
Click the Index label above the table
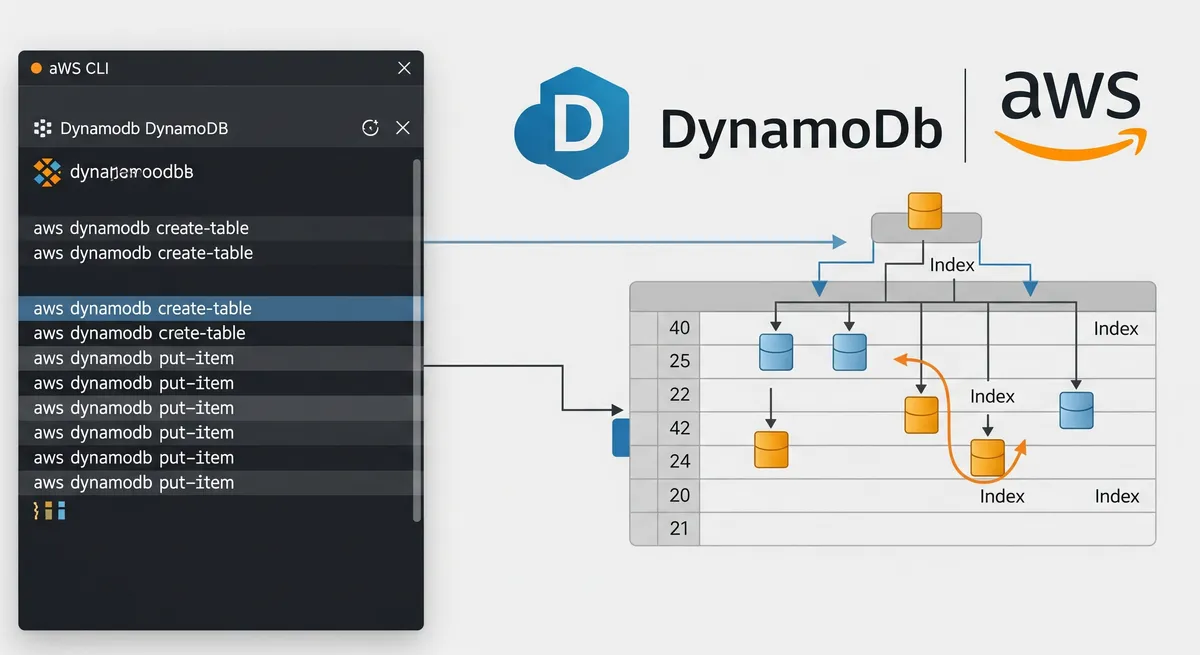pyautogui.click(x=952, y=265)
